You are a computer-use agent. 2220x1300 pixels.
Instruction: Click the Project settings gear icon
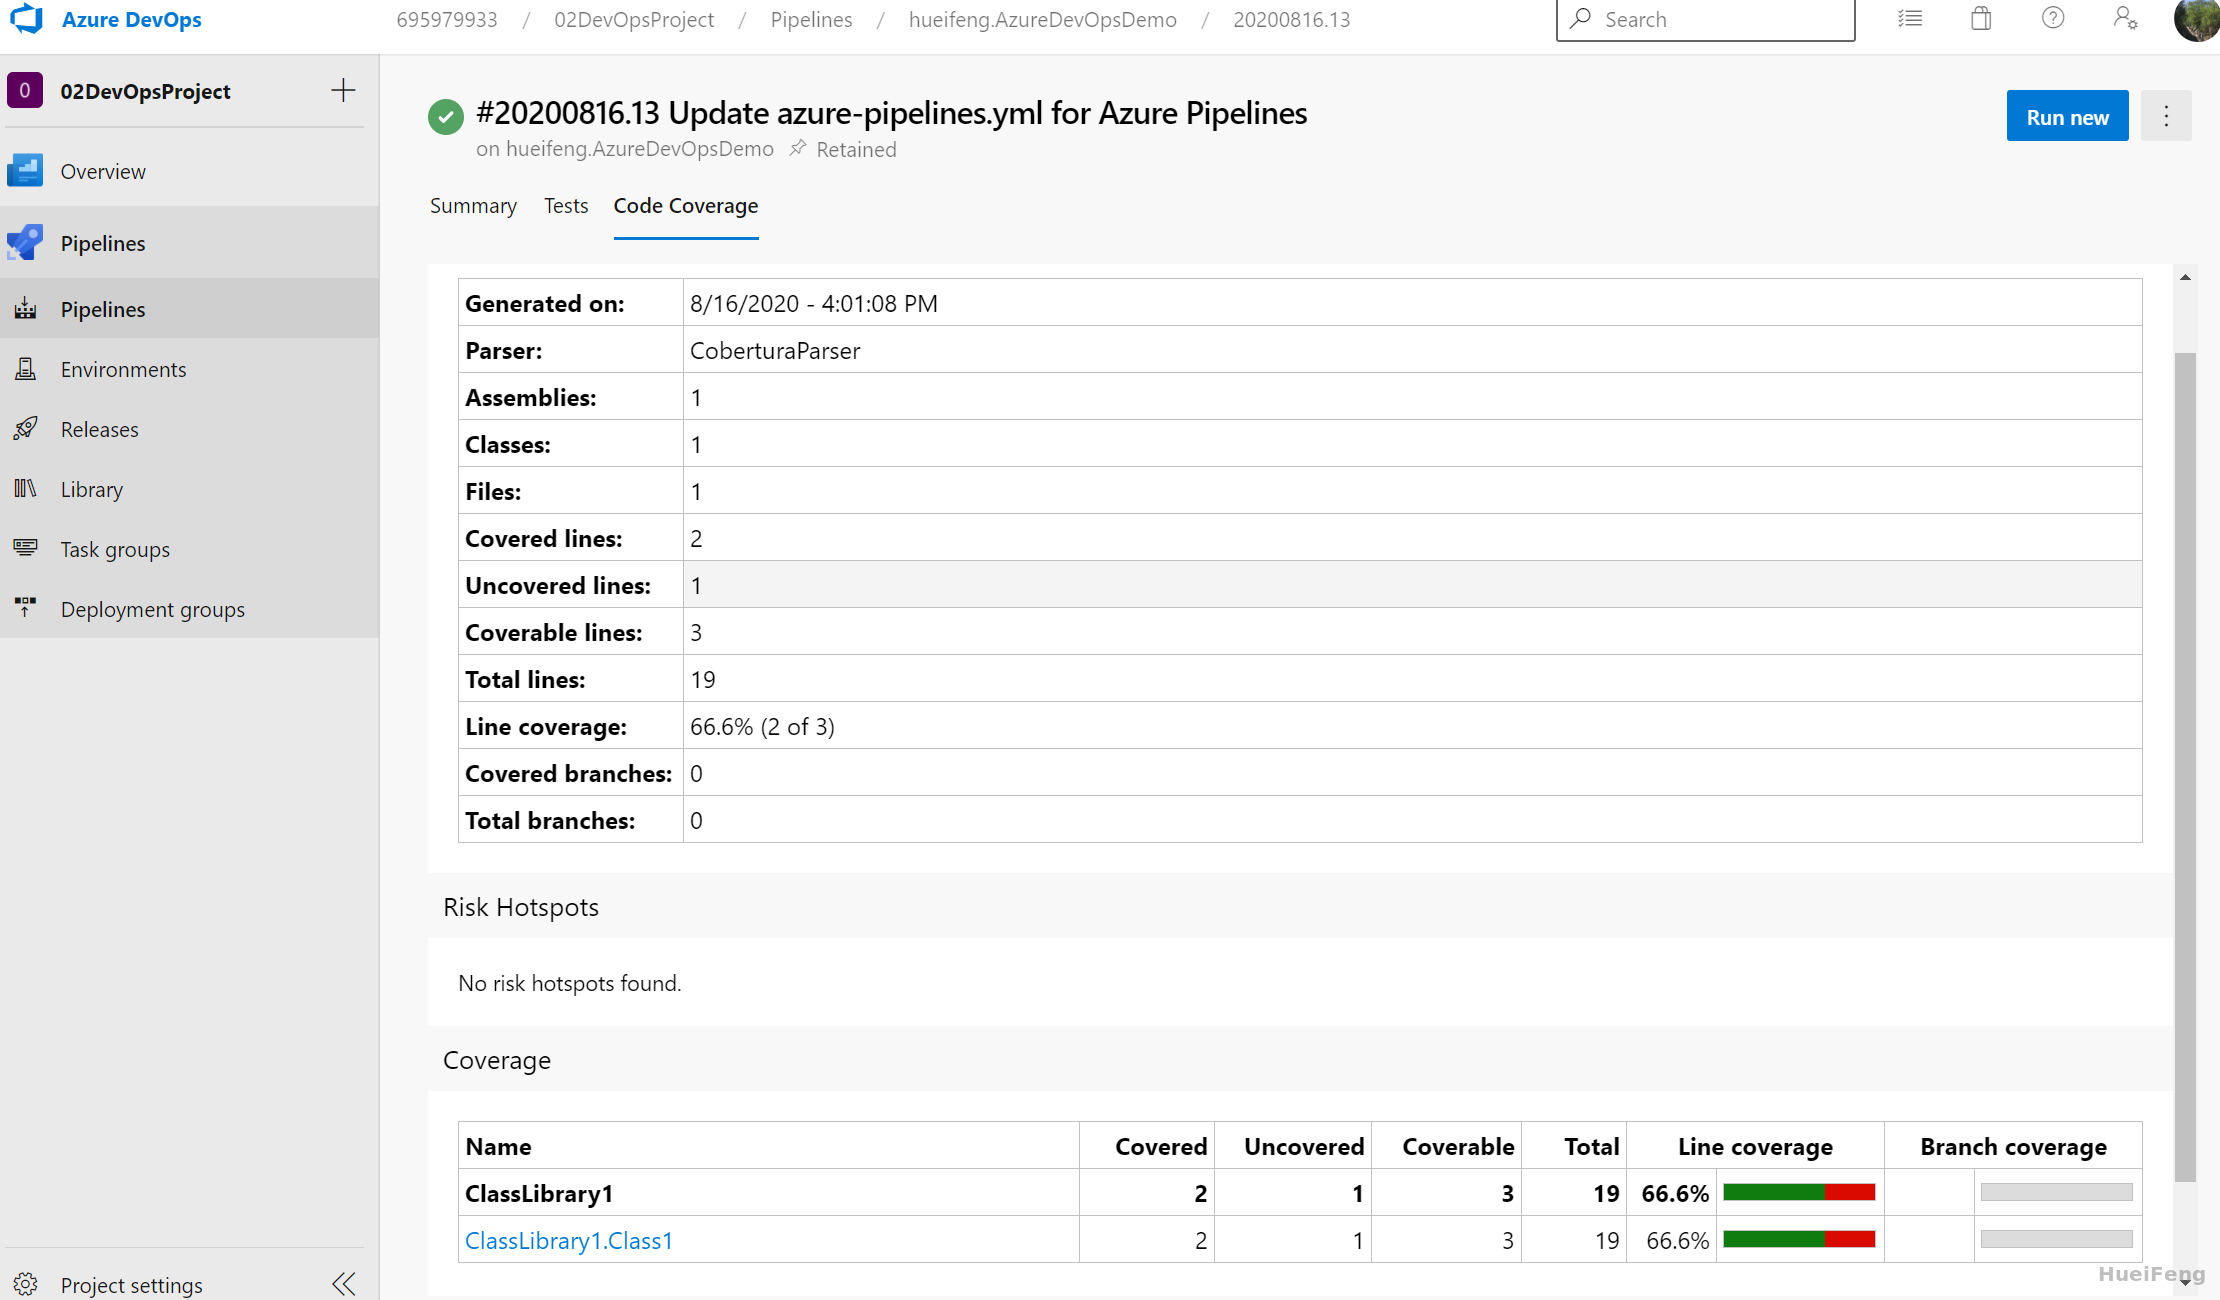(x=25, y=1285)
